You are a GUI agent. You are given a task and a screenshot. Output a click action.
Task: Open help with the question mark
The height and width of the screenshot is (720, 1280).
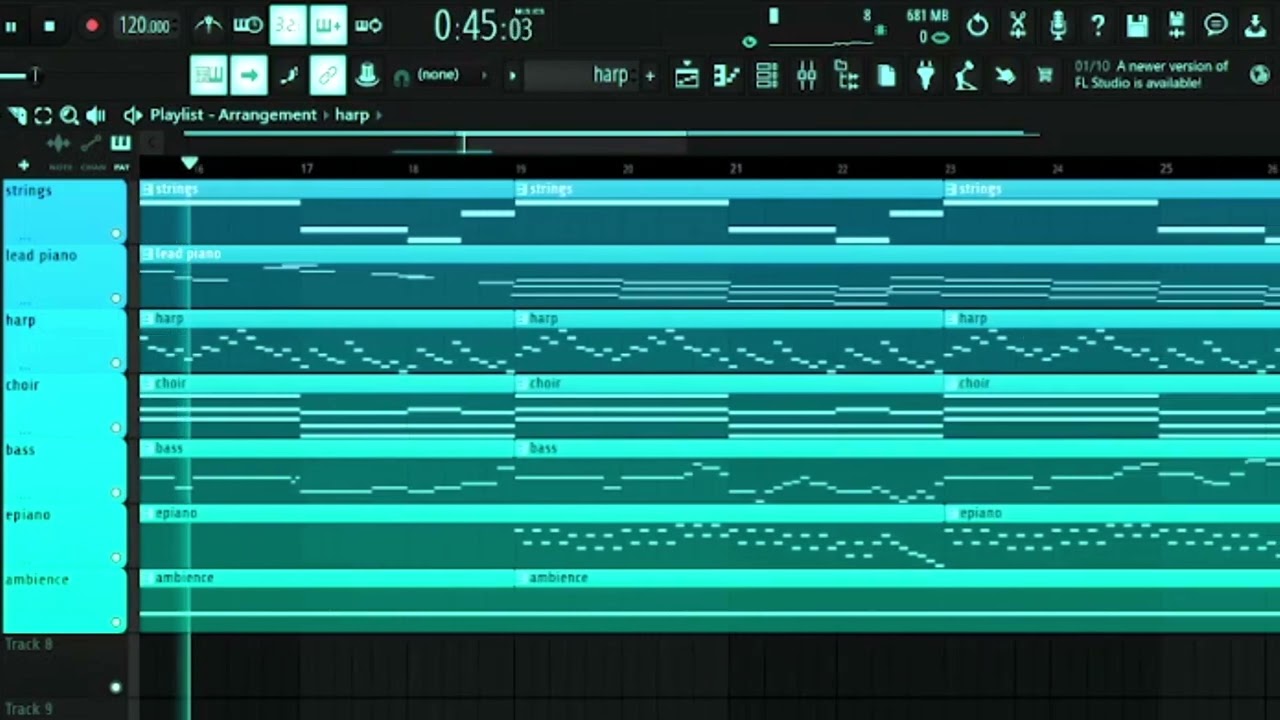[x=1097, y=25]
